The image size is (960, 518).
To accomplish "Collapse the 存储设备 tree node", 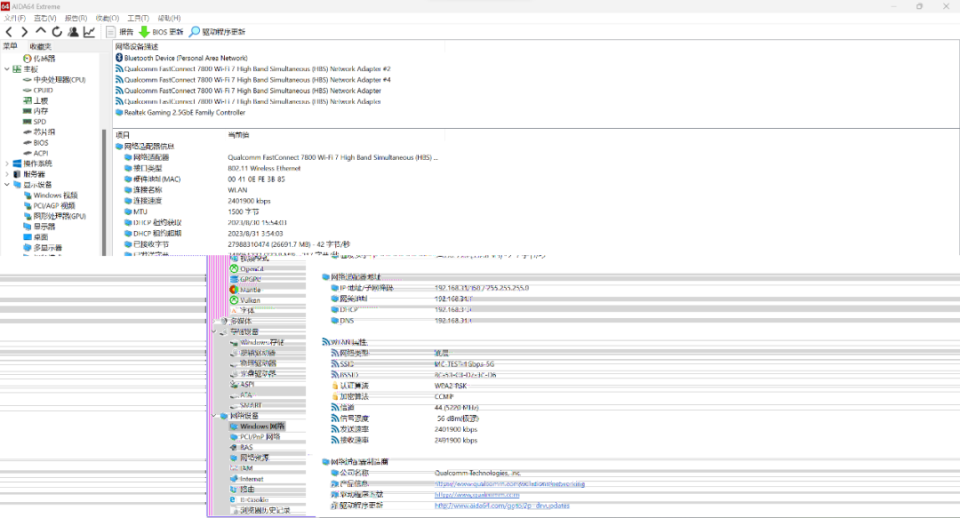I will (x=215, y=331).
